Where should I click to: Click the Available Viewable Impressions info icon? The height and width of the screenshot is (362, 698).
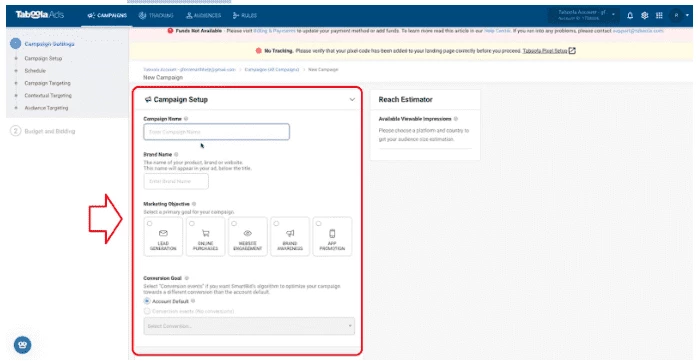456,119
